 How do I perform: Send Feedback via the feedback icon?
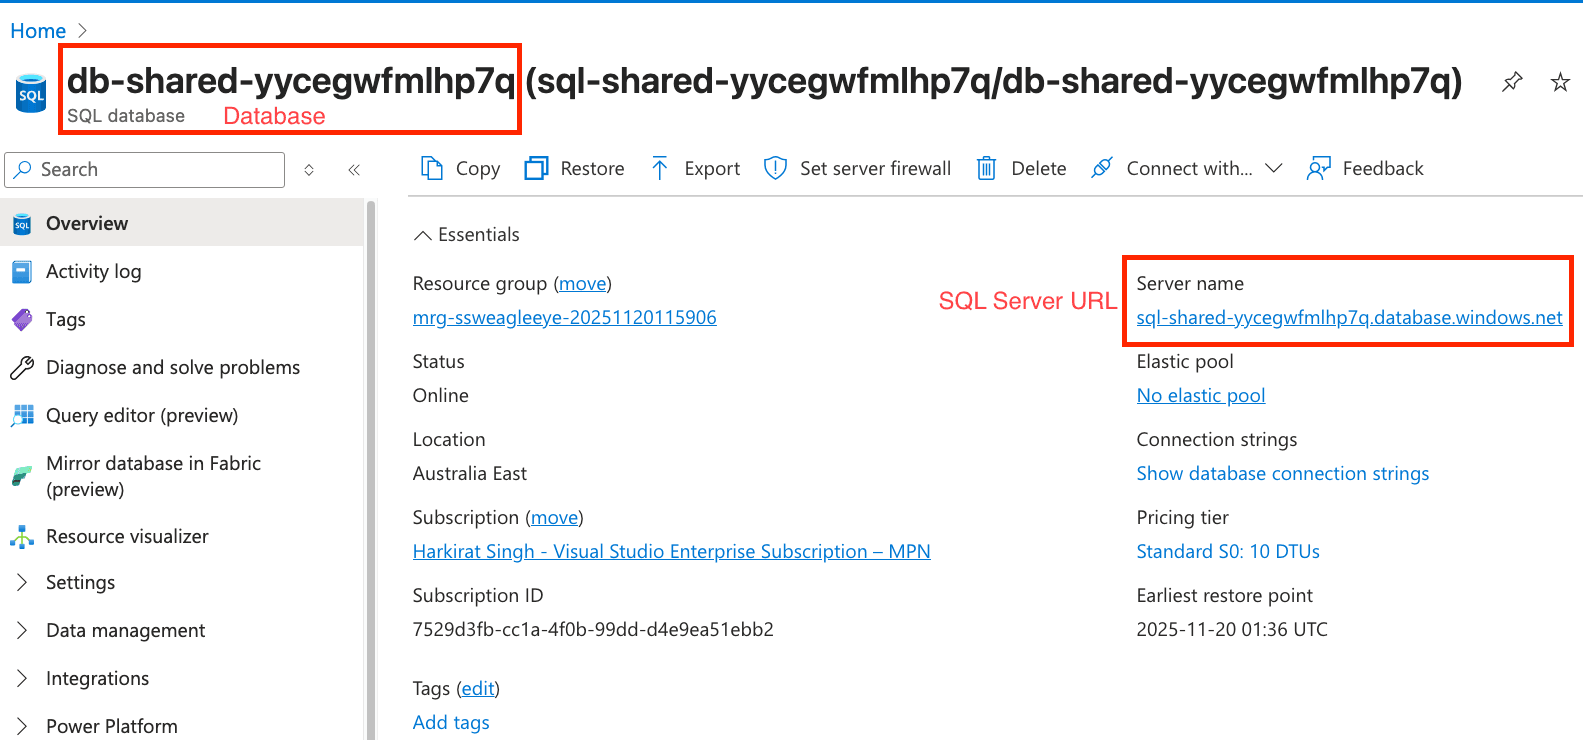pos(1365,168)
